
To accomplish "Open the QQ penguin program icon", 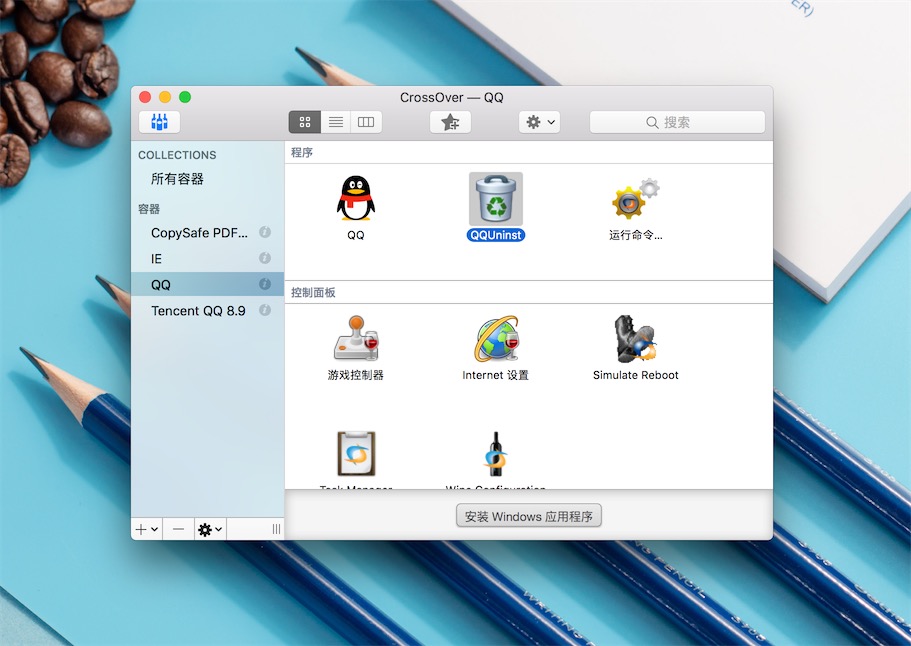I will tap(356, 199).
